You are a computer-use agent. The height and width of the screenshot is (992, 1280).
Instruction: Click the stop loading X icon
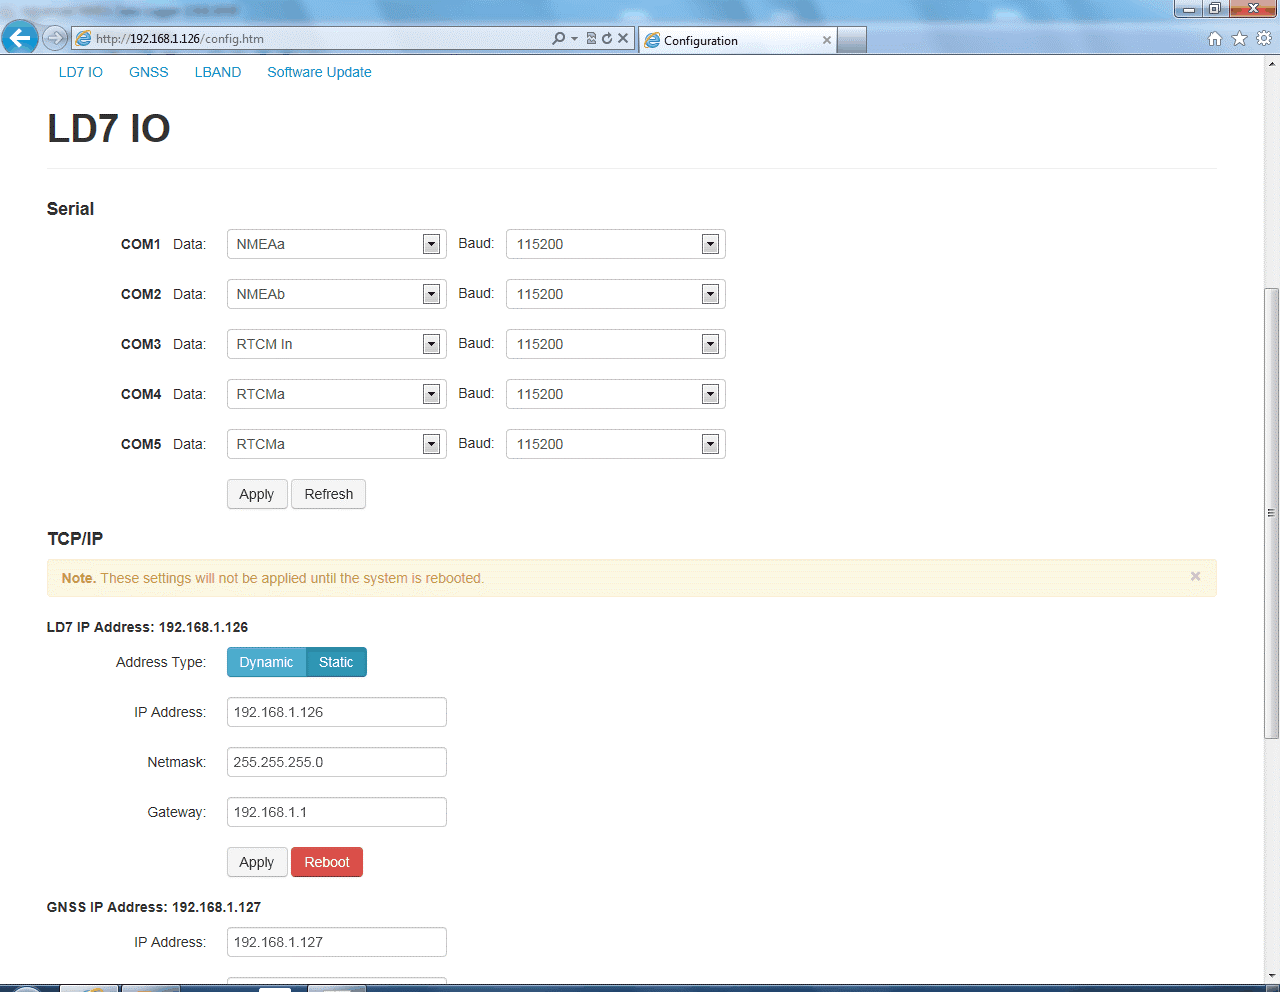(623, 39)
